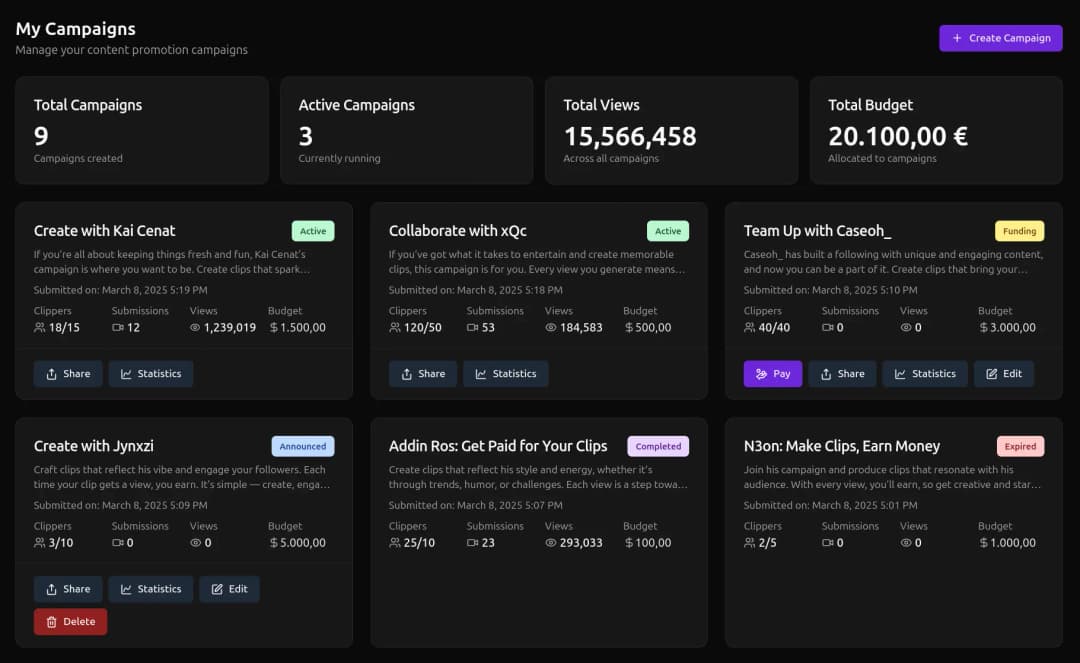Open the Total Views summary card
This screenshot has width=1080, height=663.
tap(671, 130)
